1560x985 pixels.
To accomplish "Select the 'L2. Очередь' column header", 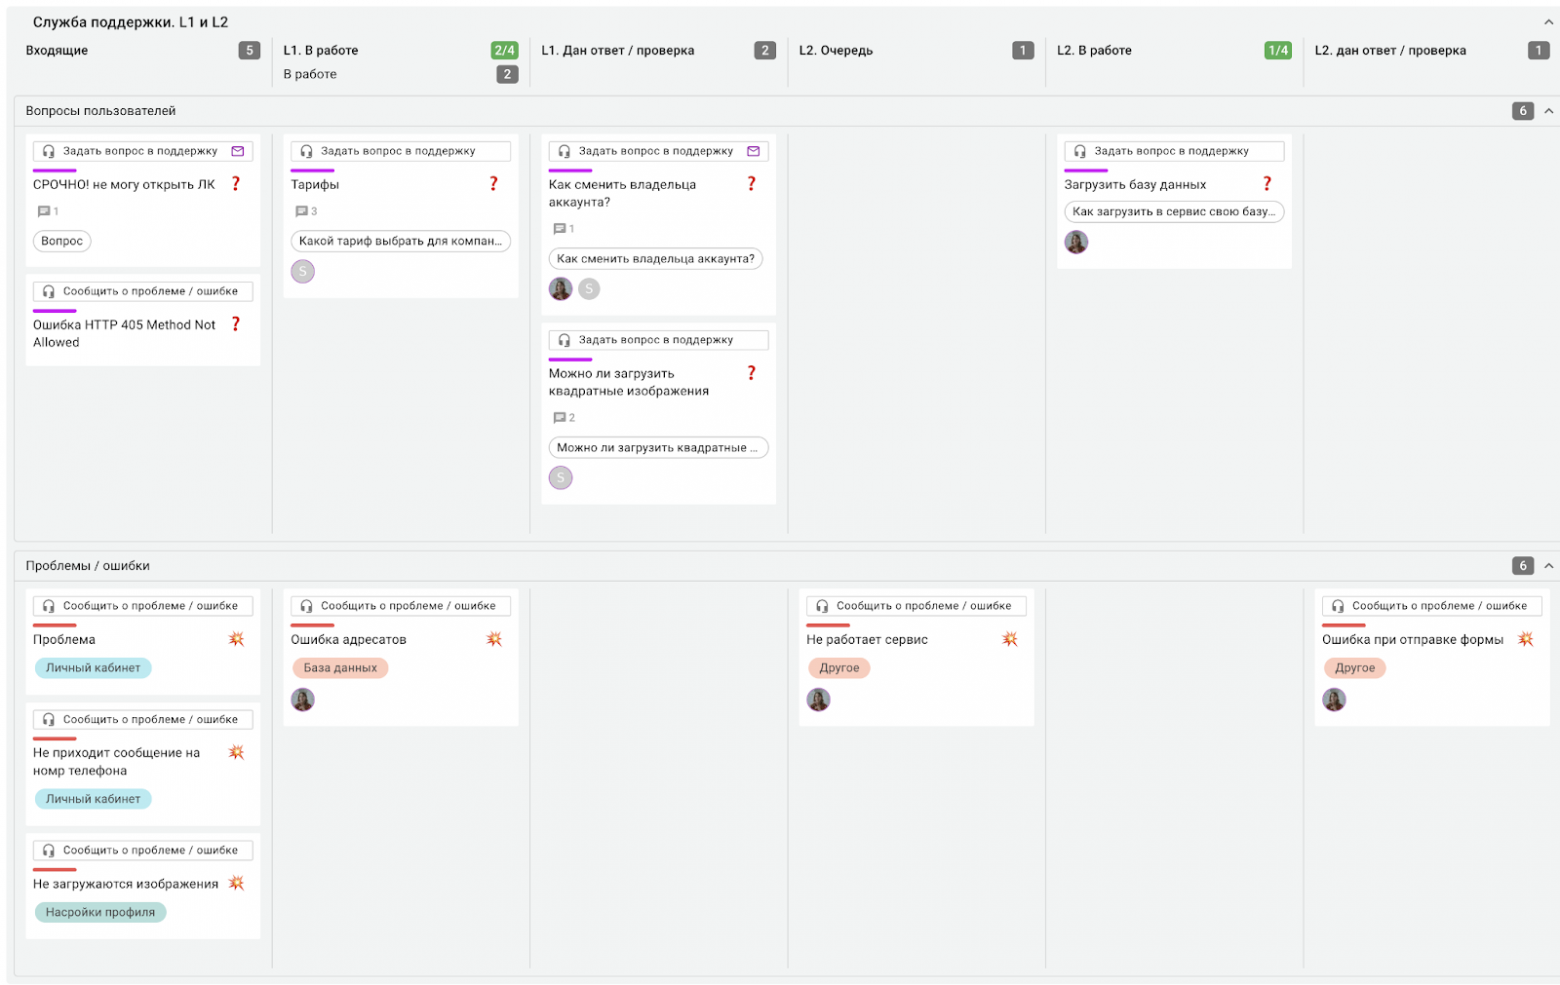I will [836, 50].
